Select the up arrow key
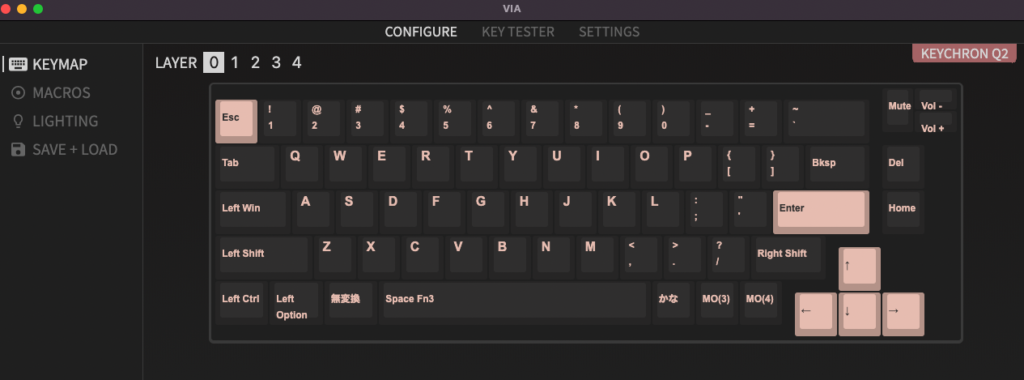 pos(859,269)
